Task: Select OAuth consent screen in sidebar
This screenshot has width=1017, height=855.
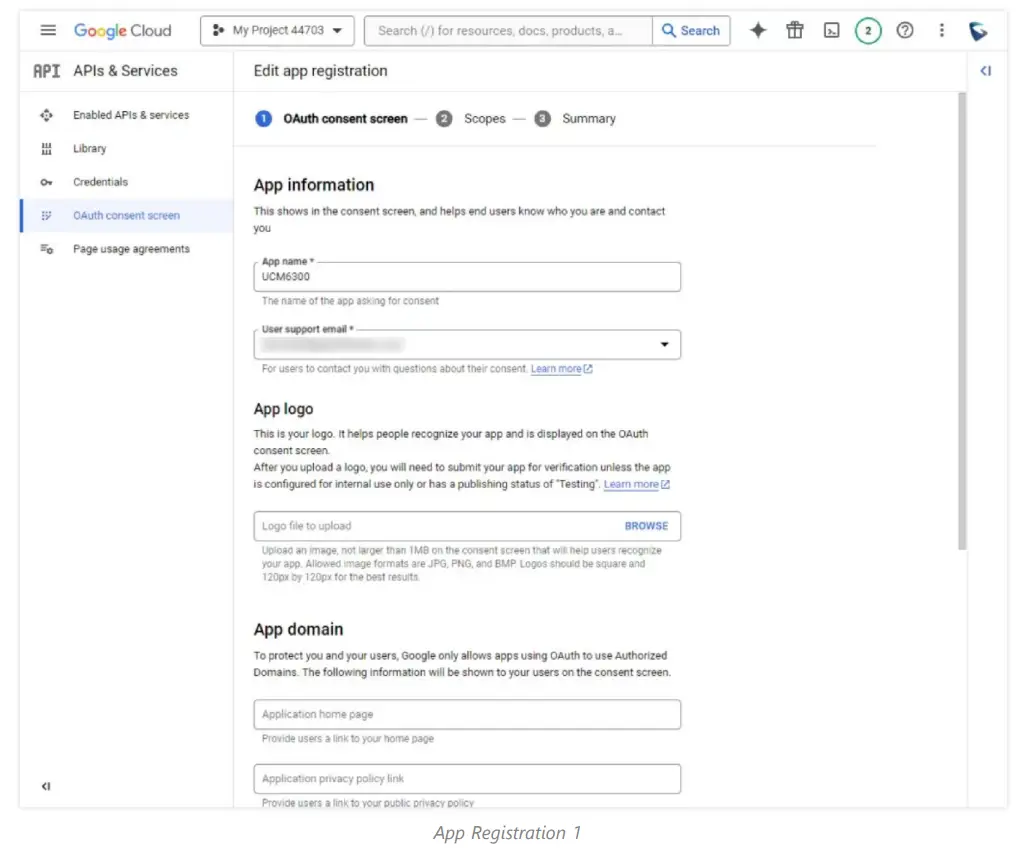Action: click(126, 215)
